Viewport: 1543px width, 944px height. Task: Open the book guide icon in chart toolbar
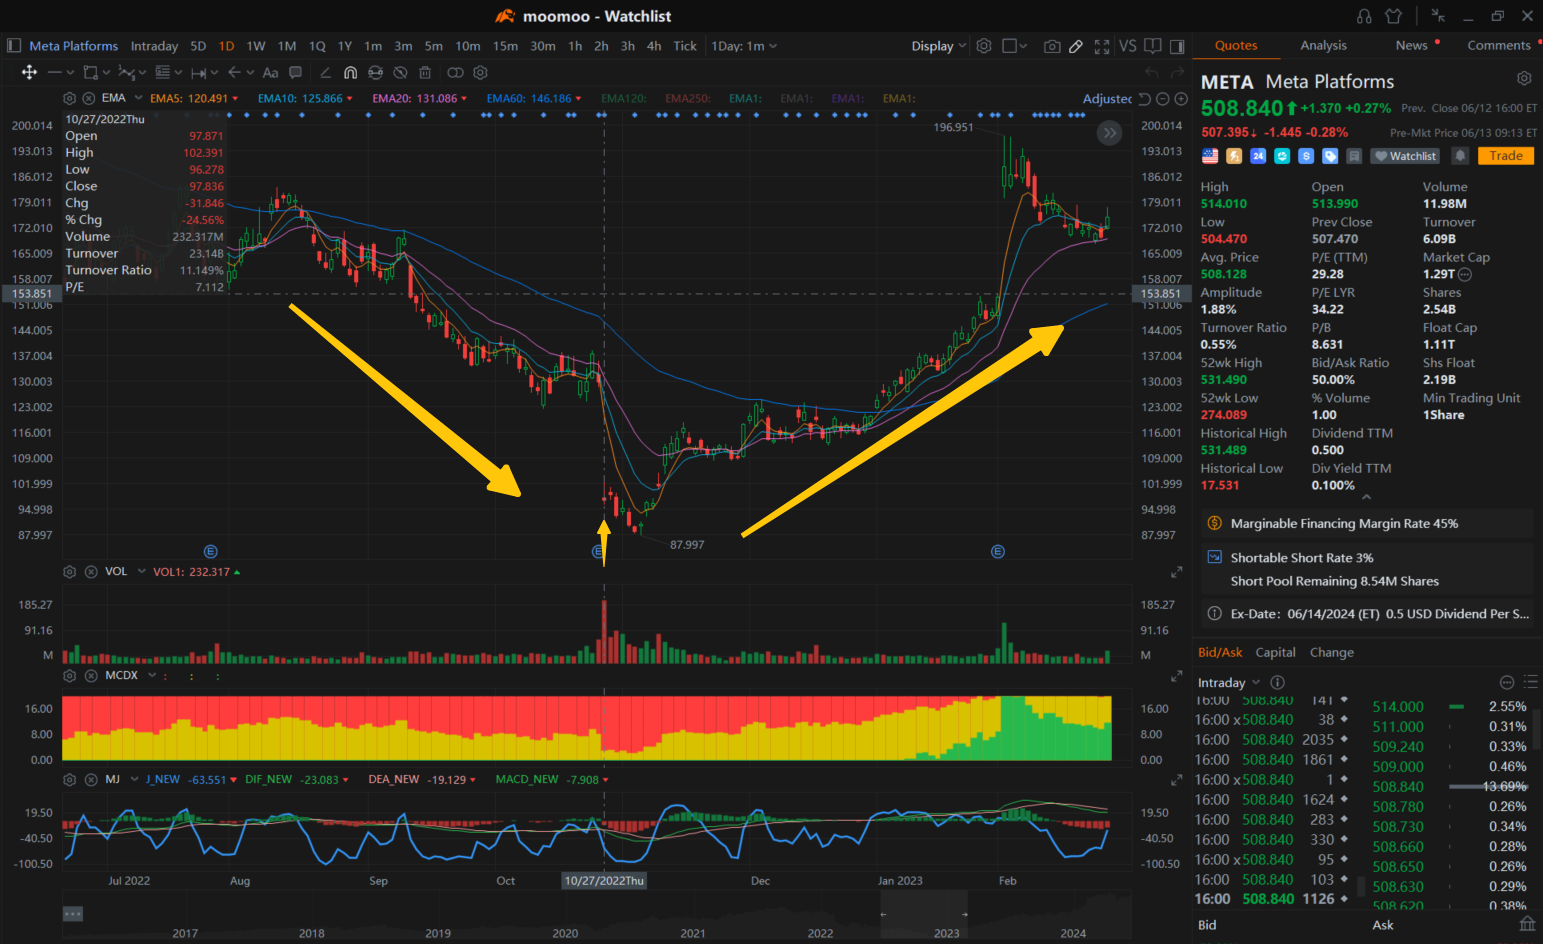coord(1153,46)
